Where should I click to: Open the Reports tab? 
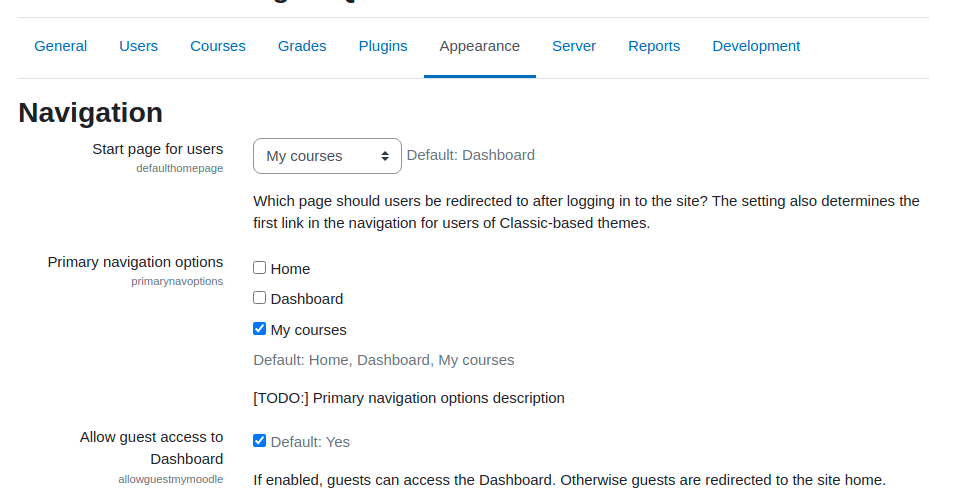tap(654, 46)
